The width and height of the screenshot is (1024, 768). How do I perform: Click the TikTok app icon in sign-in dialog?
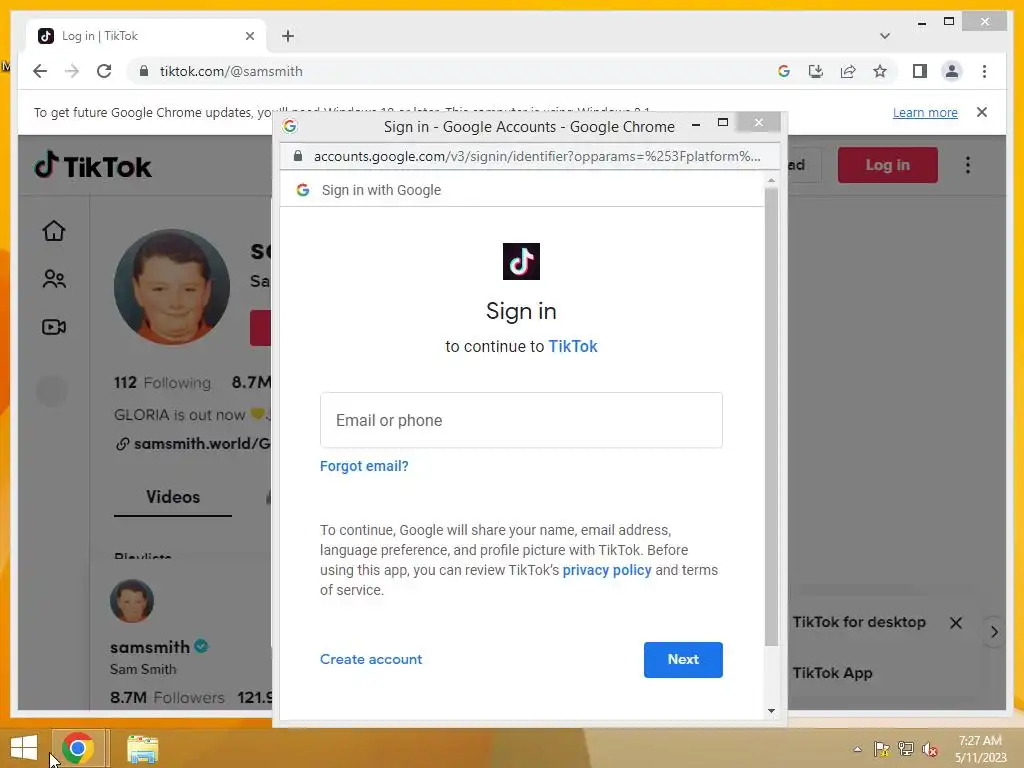click(521, 261)
